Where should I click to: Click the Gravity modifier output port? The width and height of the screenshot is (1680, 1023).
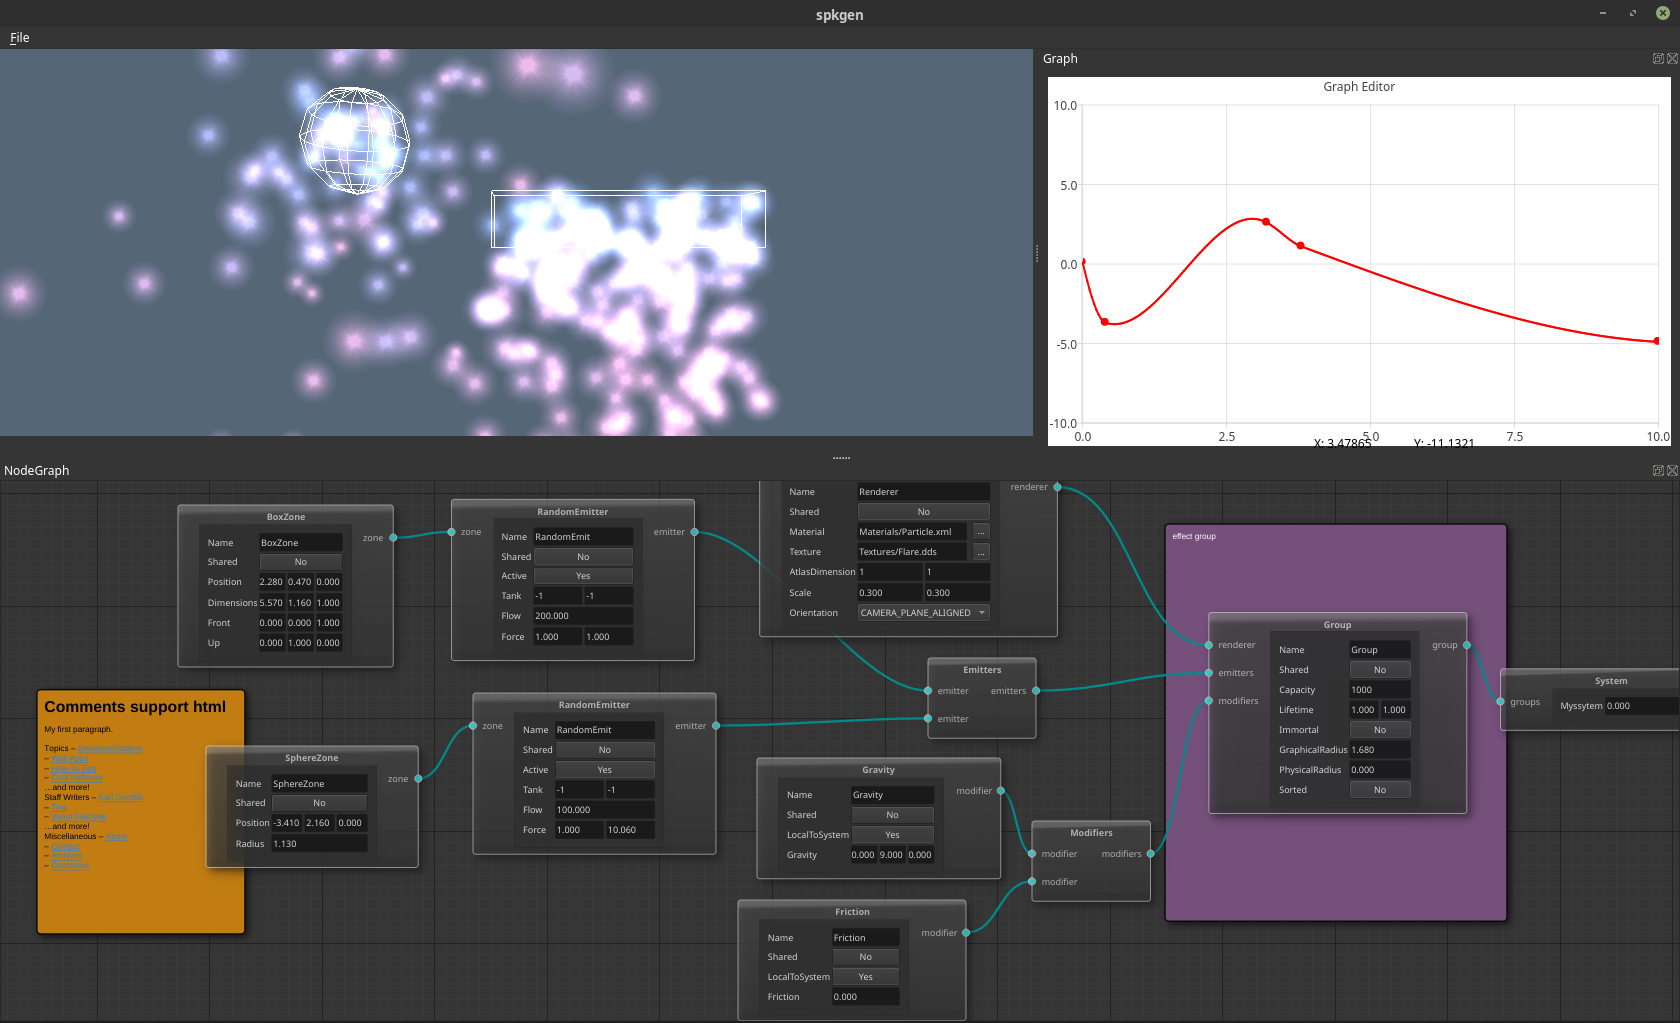pyautogui.click(x=1000, y=791)
